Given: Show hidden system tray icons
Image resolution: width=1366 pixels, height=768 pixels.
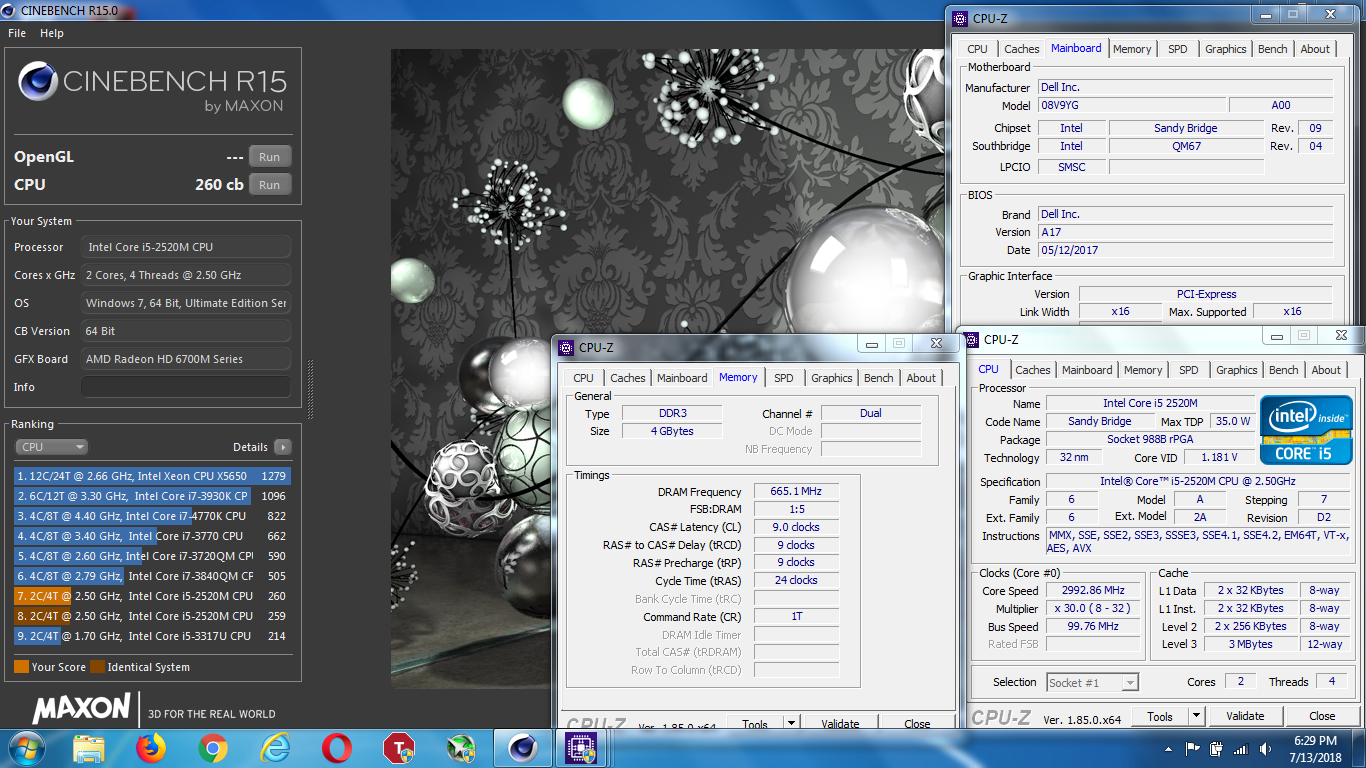Looking at the screenshot, I should [x=1169, y=749].
